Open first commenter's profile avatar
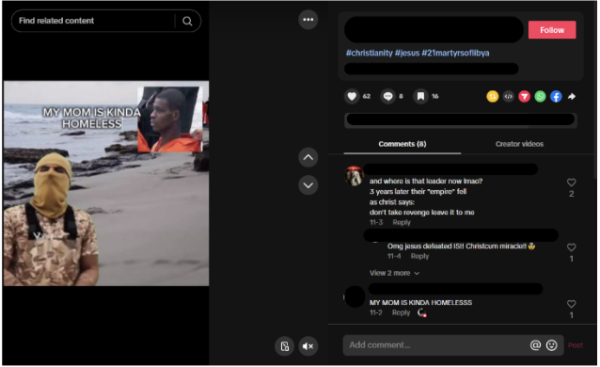The image size is (600, 367). point(354,176)
